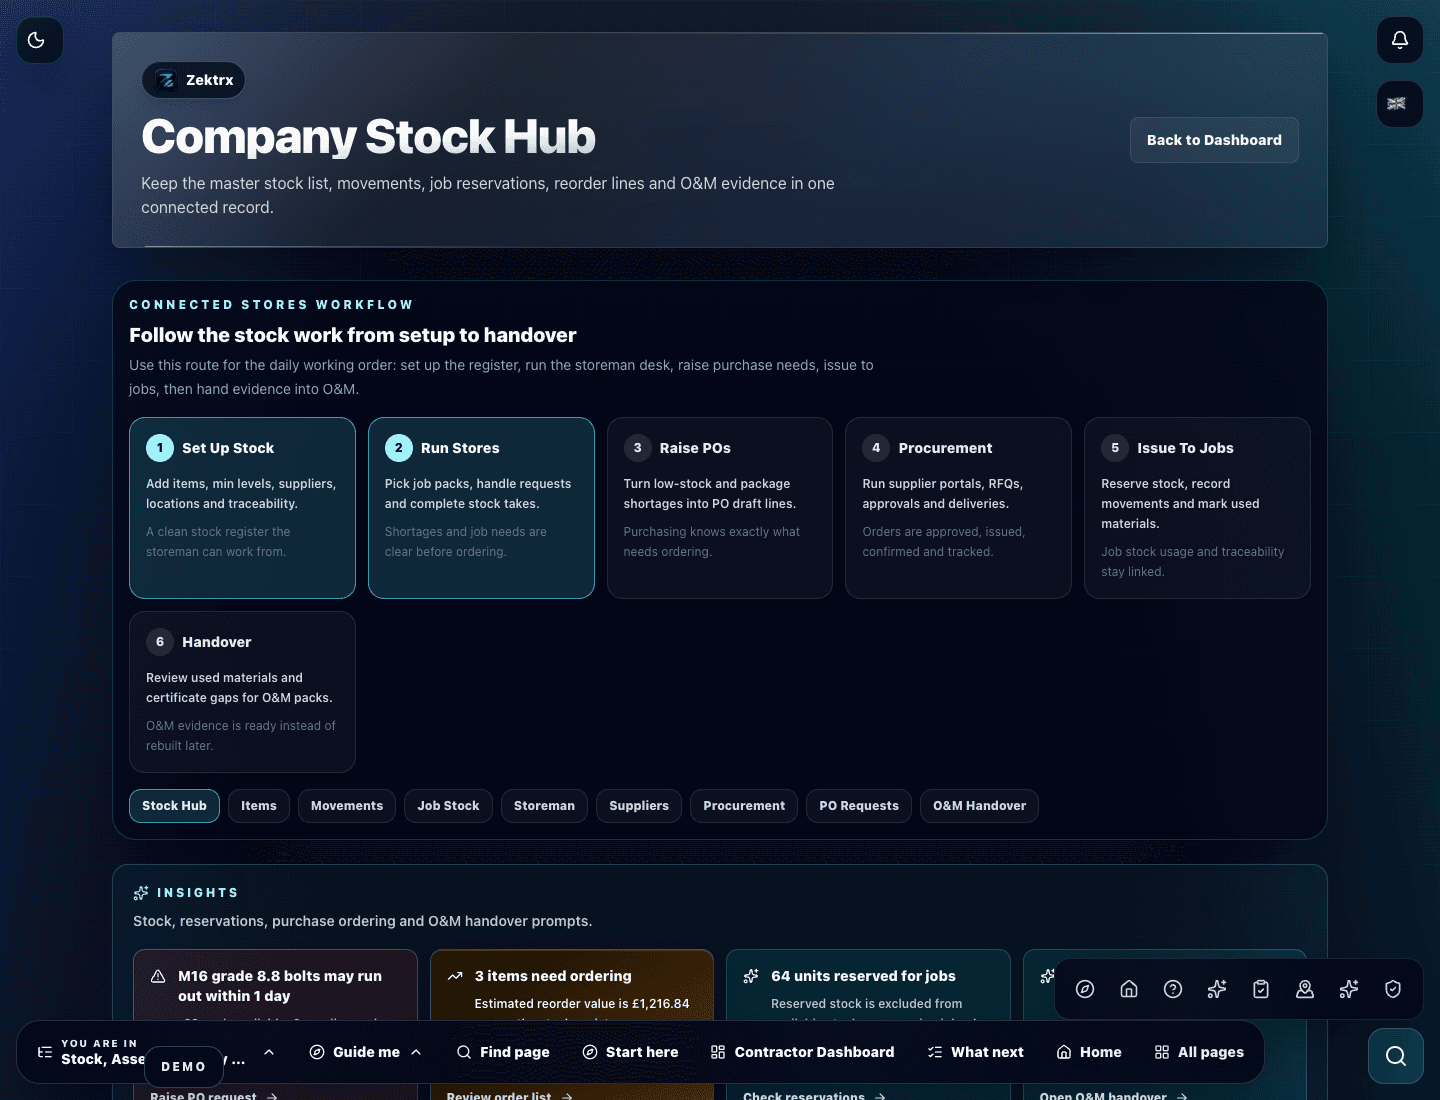Screen dimensions: 1440x1100
Task: Open step 6 Handover card
Action: click(x=242, y=692)
